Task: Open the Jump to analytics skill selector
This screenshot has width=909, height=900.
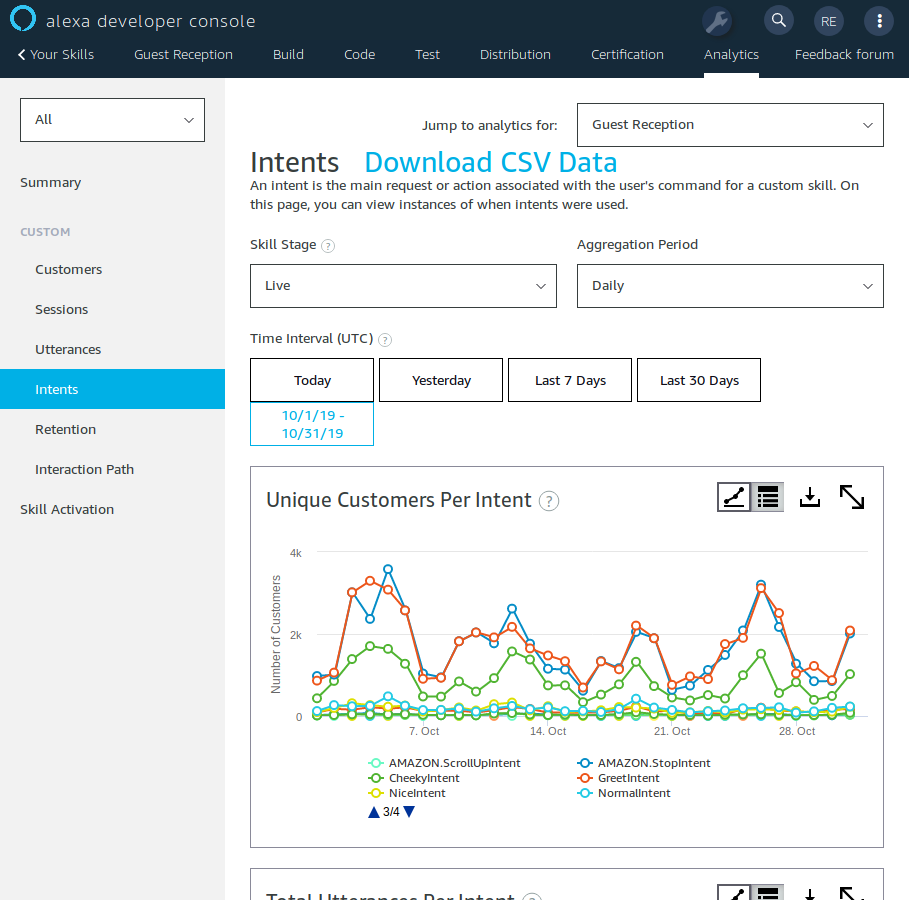Action: 730,124
